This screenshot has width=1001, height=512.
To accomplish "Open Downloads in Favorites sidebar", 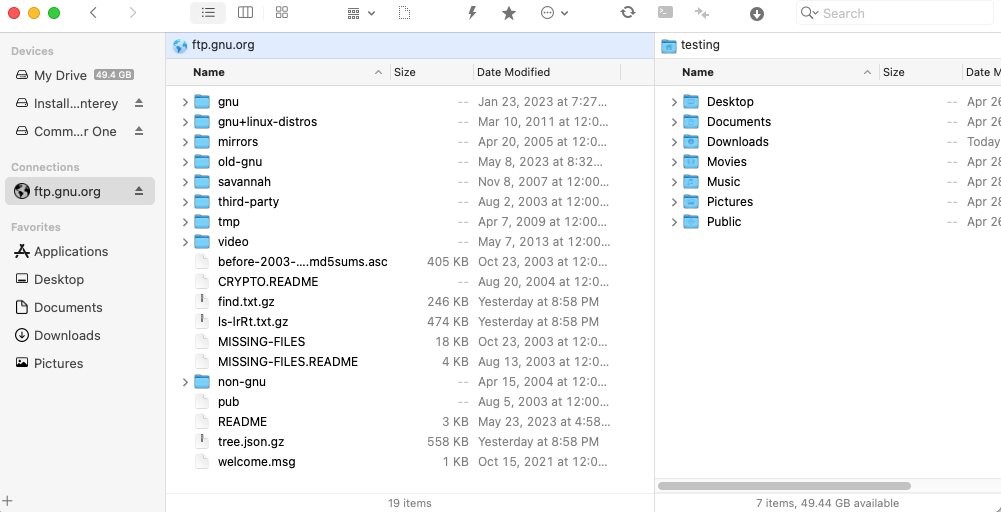I will point(80,336).
